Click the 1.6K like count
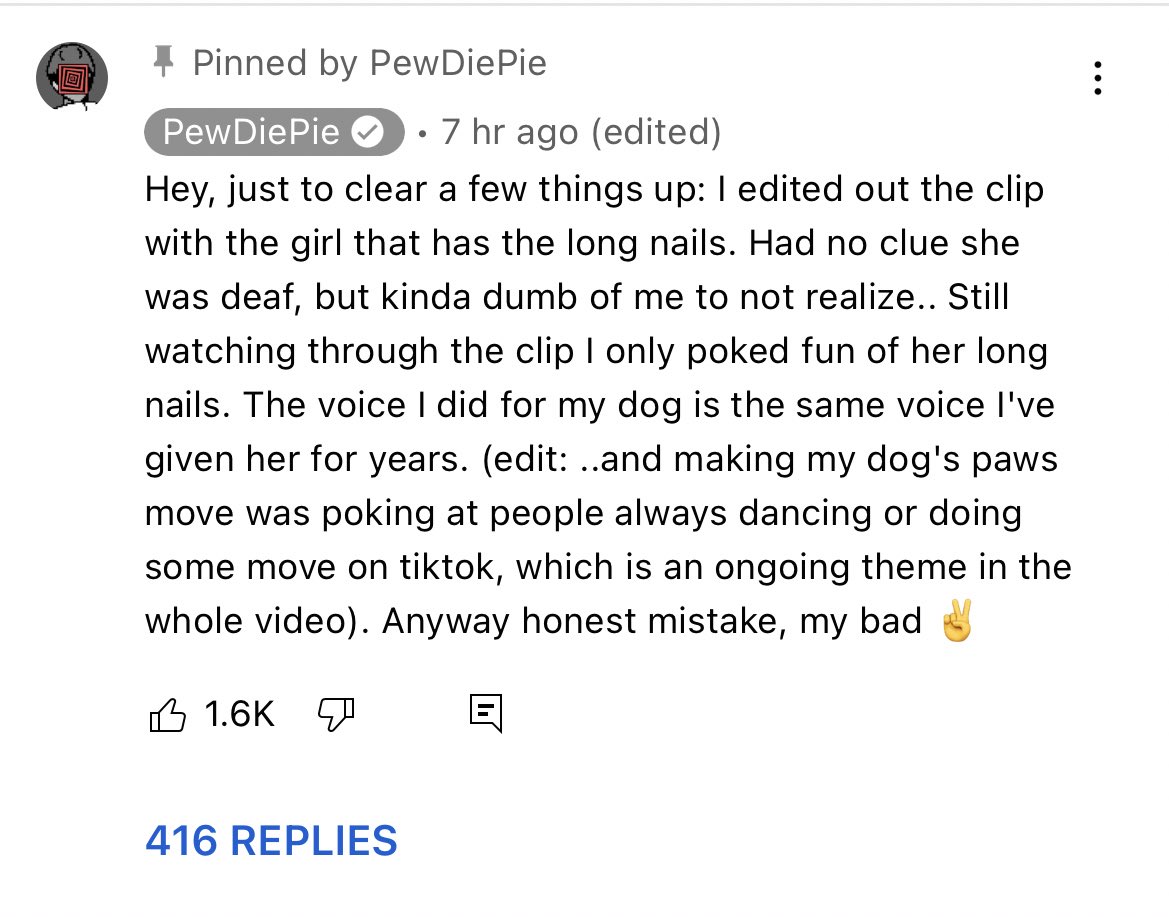The width and height of the screenshot is (1169, 917). [x=238, y=714]
